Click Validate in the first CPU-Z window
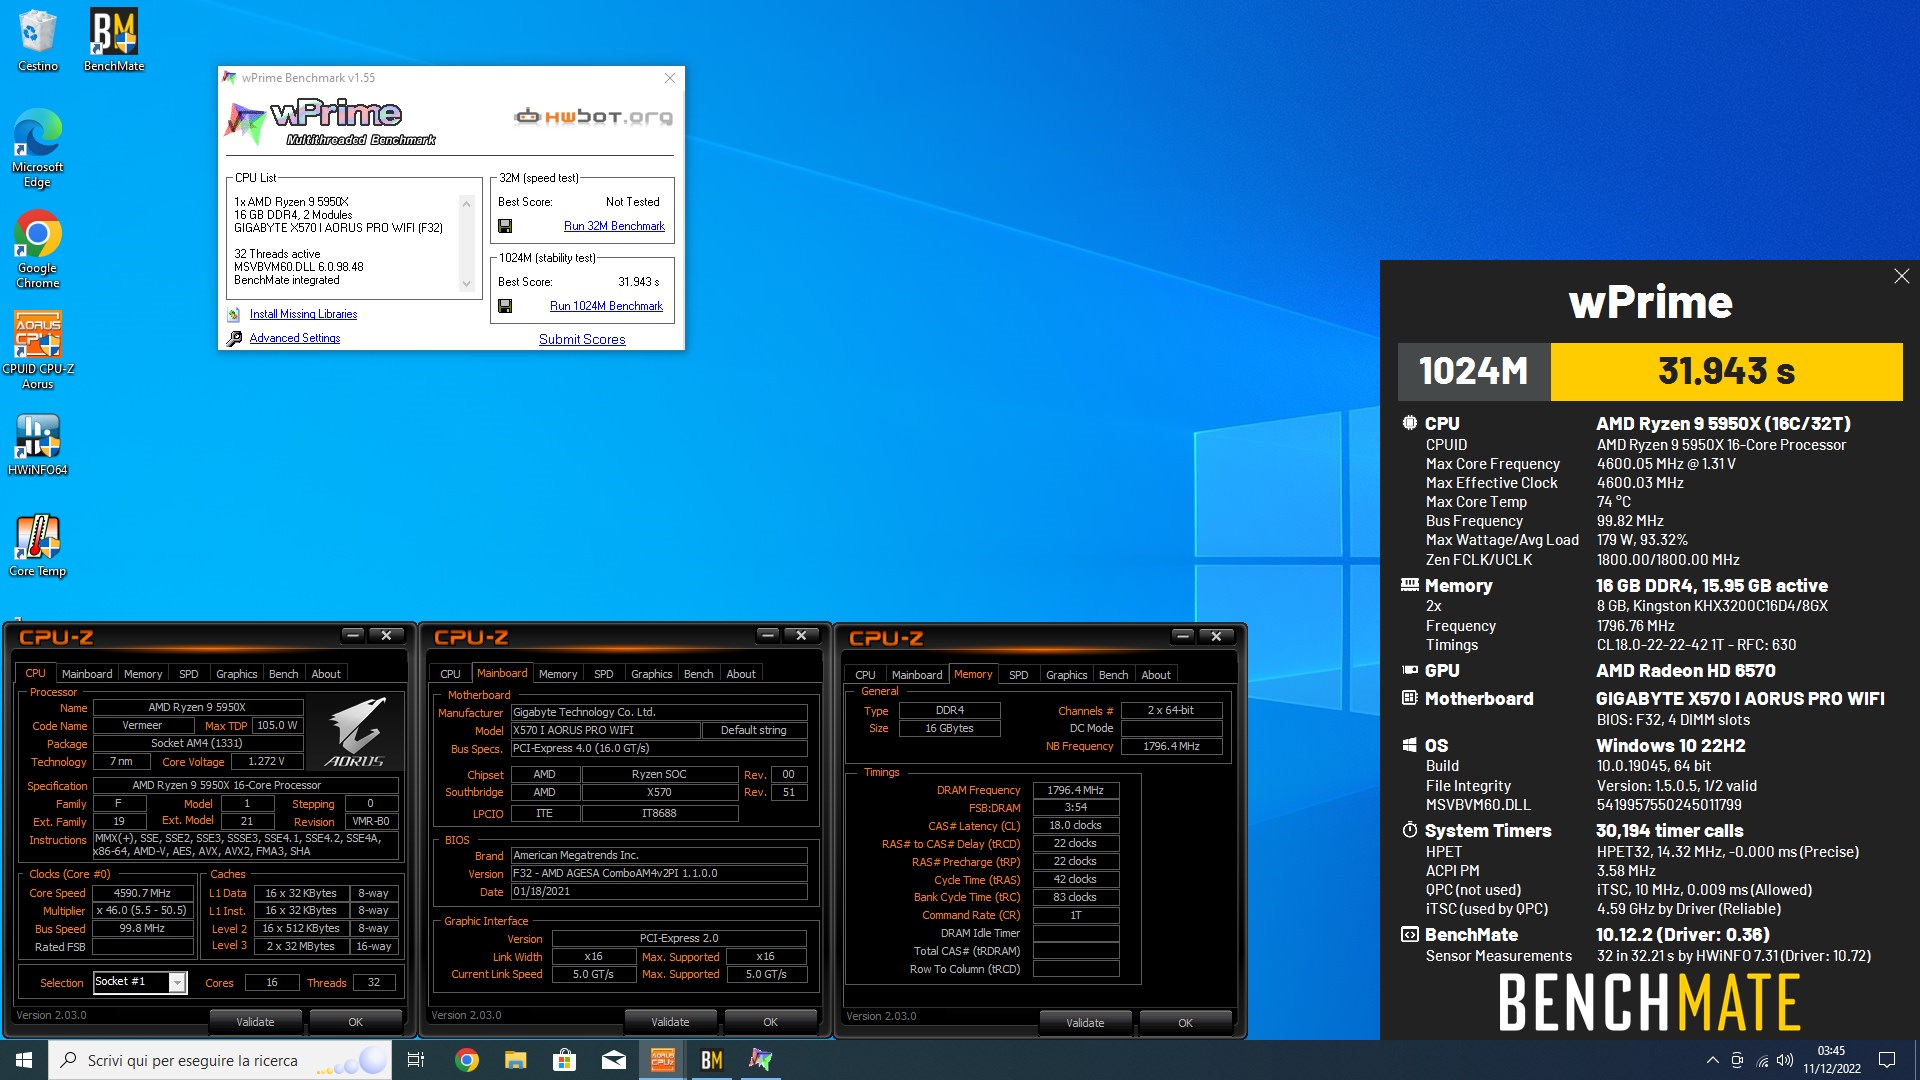1920x1080 pixels. (x=255, y=1022)
